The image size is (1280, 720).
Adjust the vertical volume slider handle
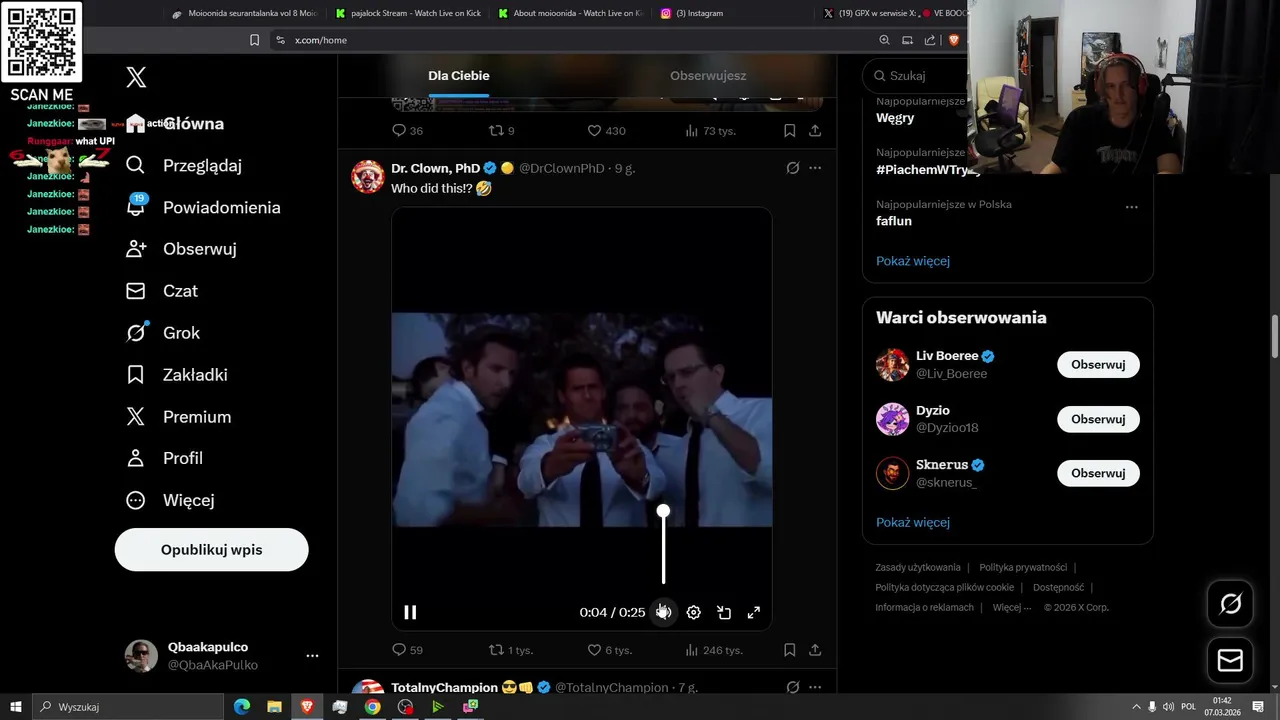click(663, 511)
